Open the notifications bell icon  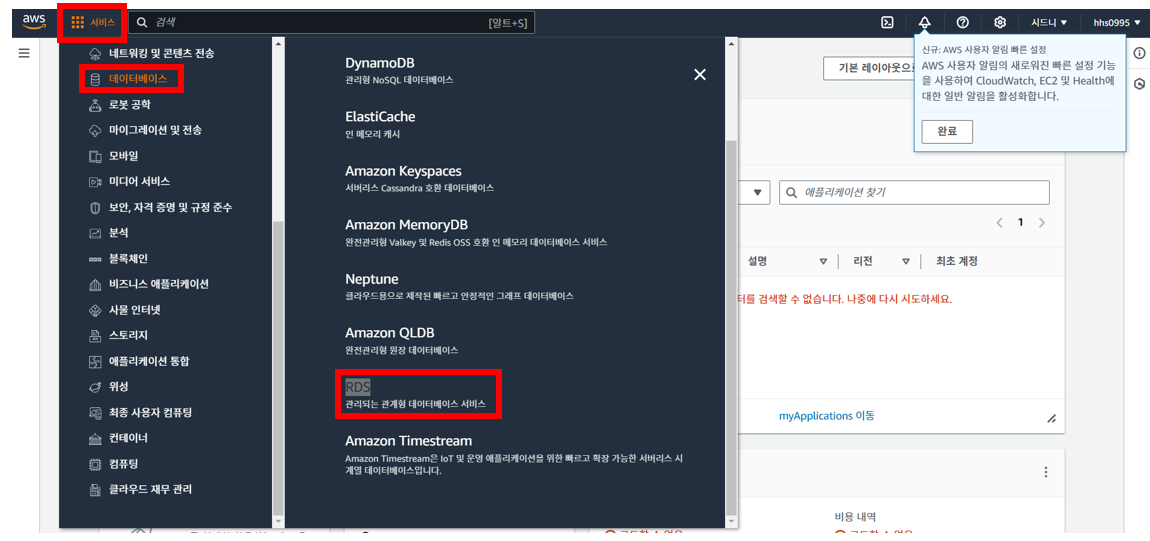point(924,23)
